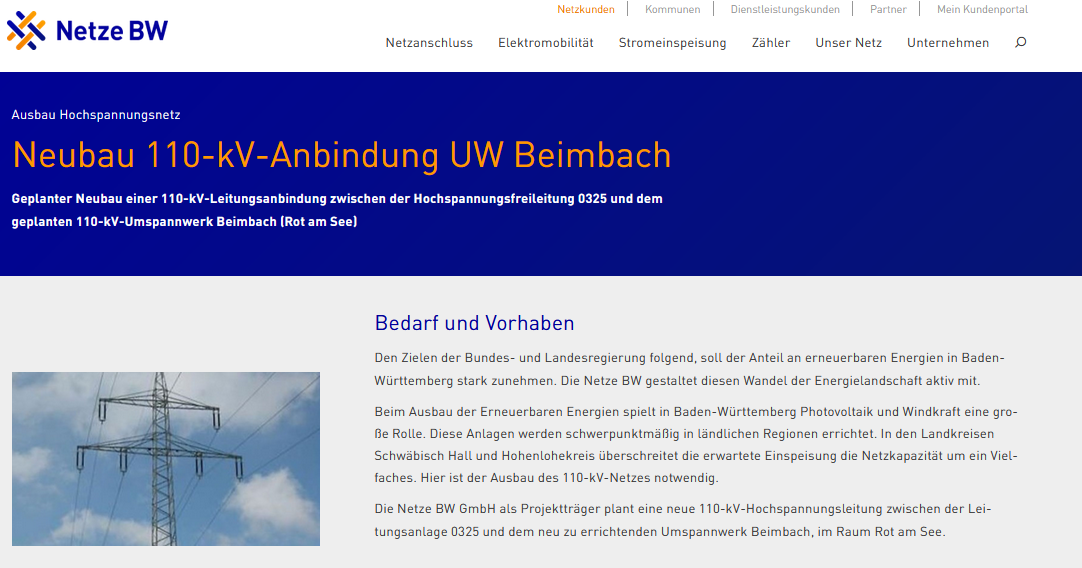Image resolution: width=1082 pixels, height=568 pixels.
Task: Click the paragraph beginning "Beim Ausbau der Erneuerbaren"
Action: pos(696,444)
